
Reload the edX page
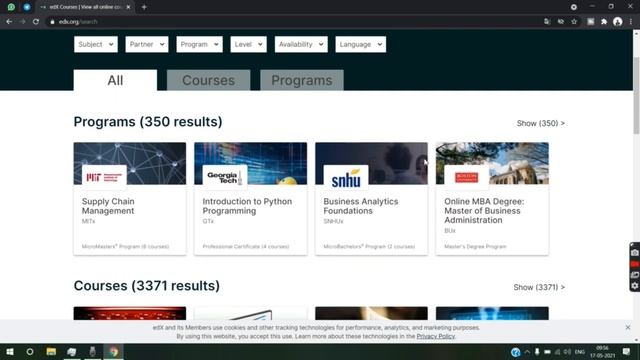pos(36,22)
